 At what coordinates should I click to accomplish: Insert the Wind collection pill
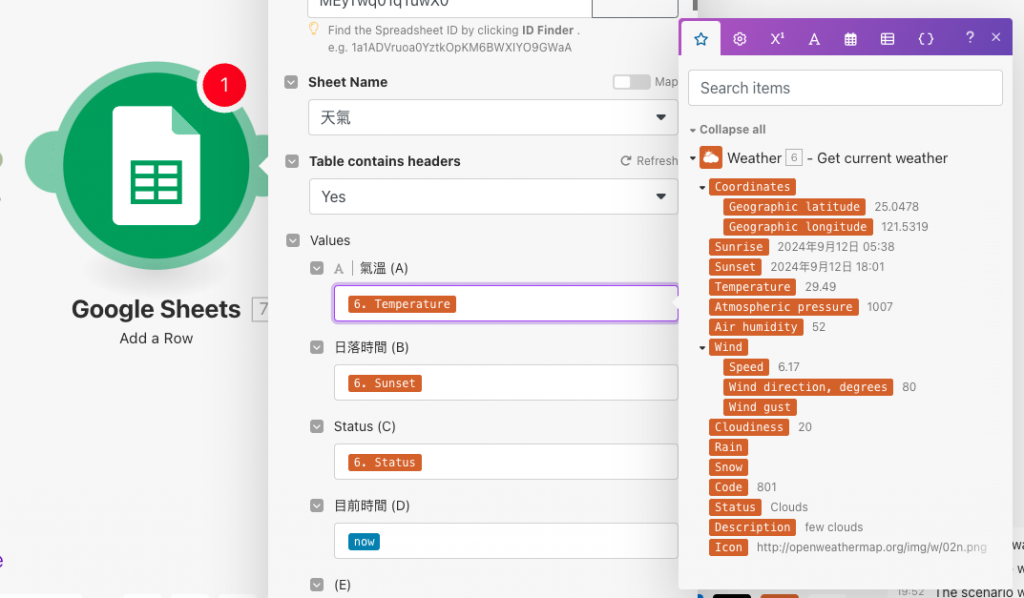[x=728, y=347]
